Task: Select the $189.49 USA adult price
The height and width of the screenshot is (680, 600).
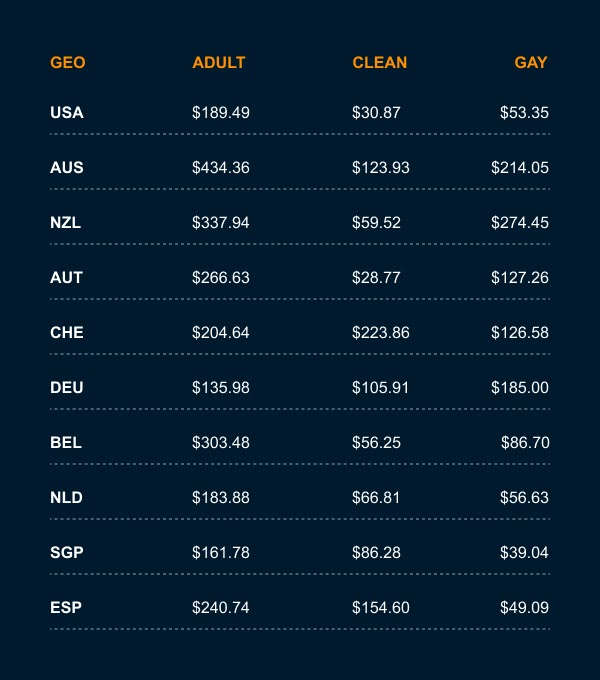Action: tap(221, 113)
